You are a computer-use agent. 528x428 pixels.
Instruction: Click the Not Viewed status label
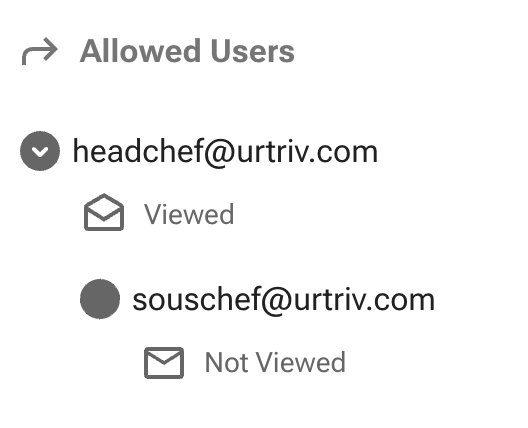[275, 362]
